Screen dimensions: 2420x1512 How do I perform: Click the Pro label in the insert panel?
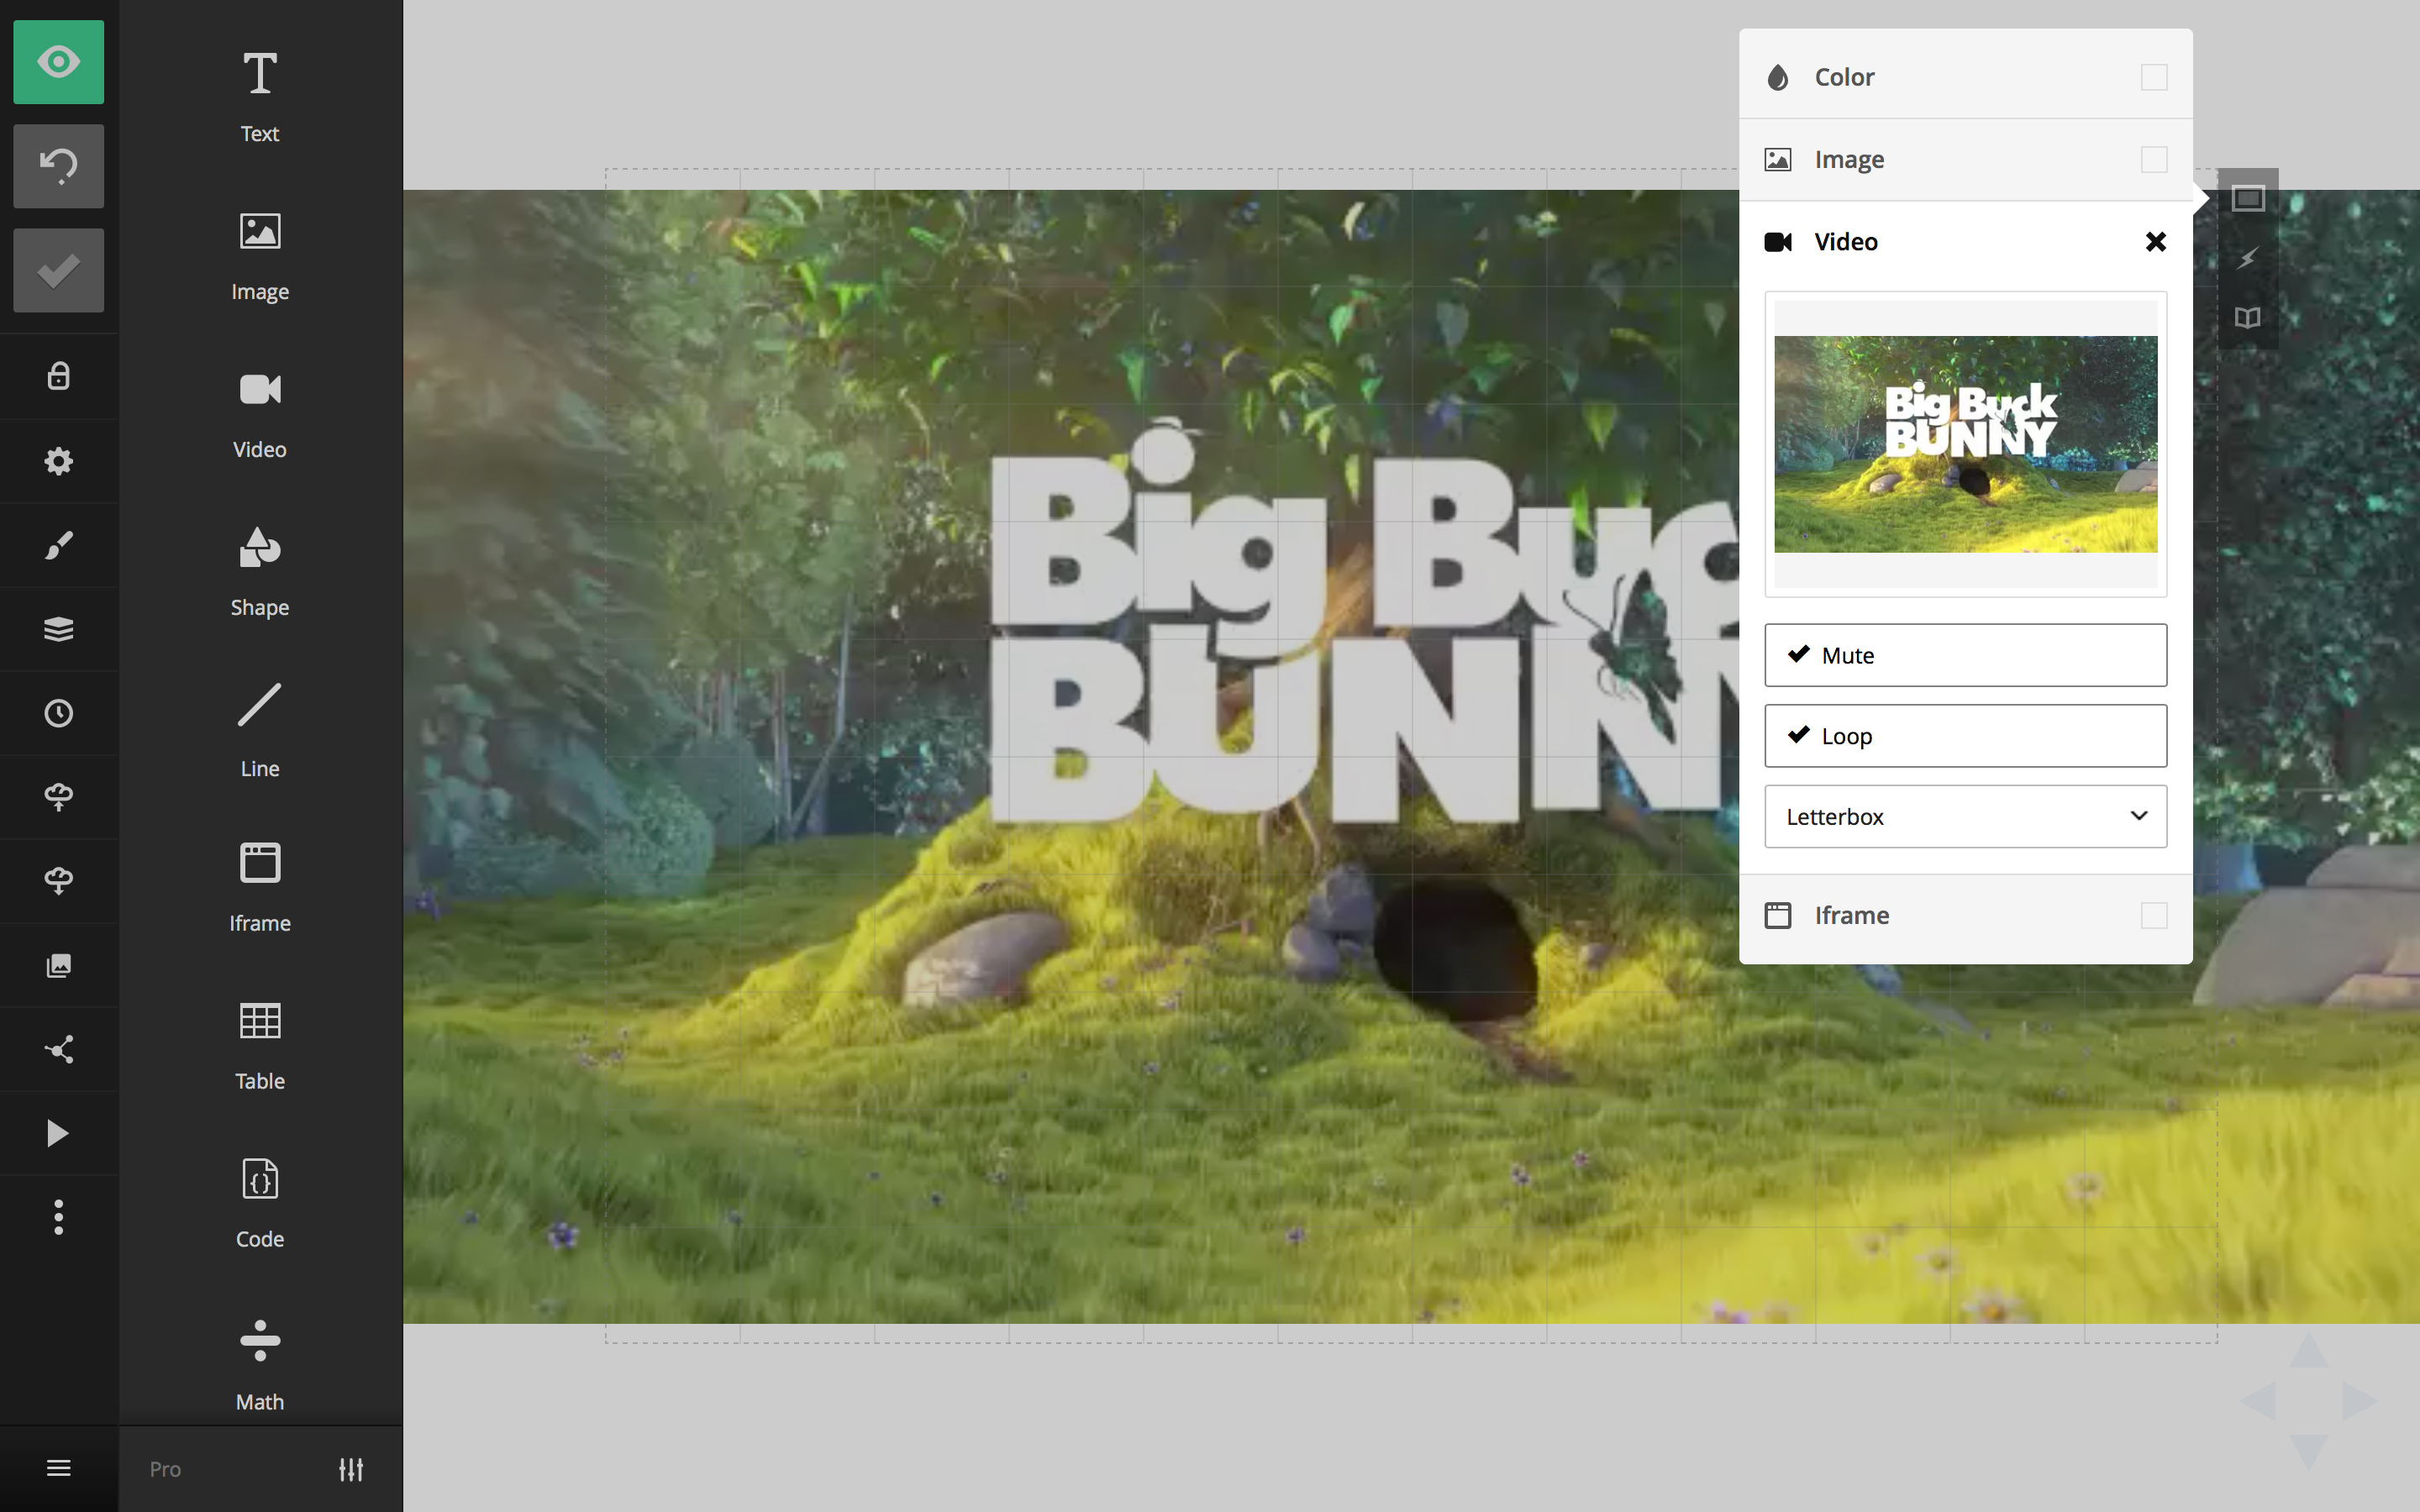(x=165, y=1469)
